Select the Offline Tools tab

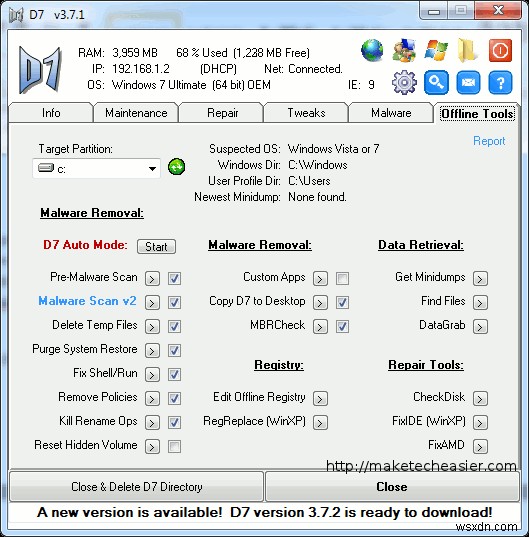click(x=477, y=113)
